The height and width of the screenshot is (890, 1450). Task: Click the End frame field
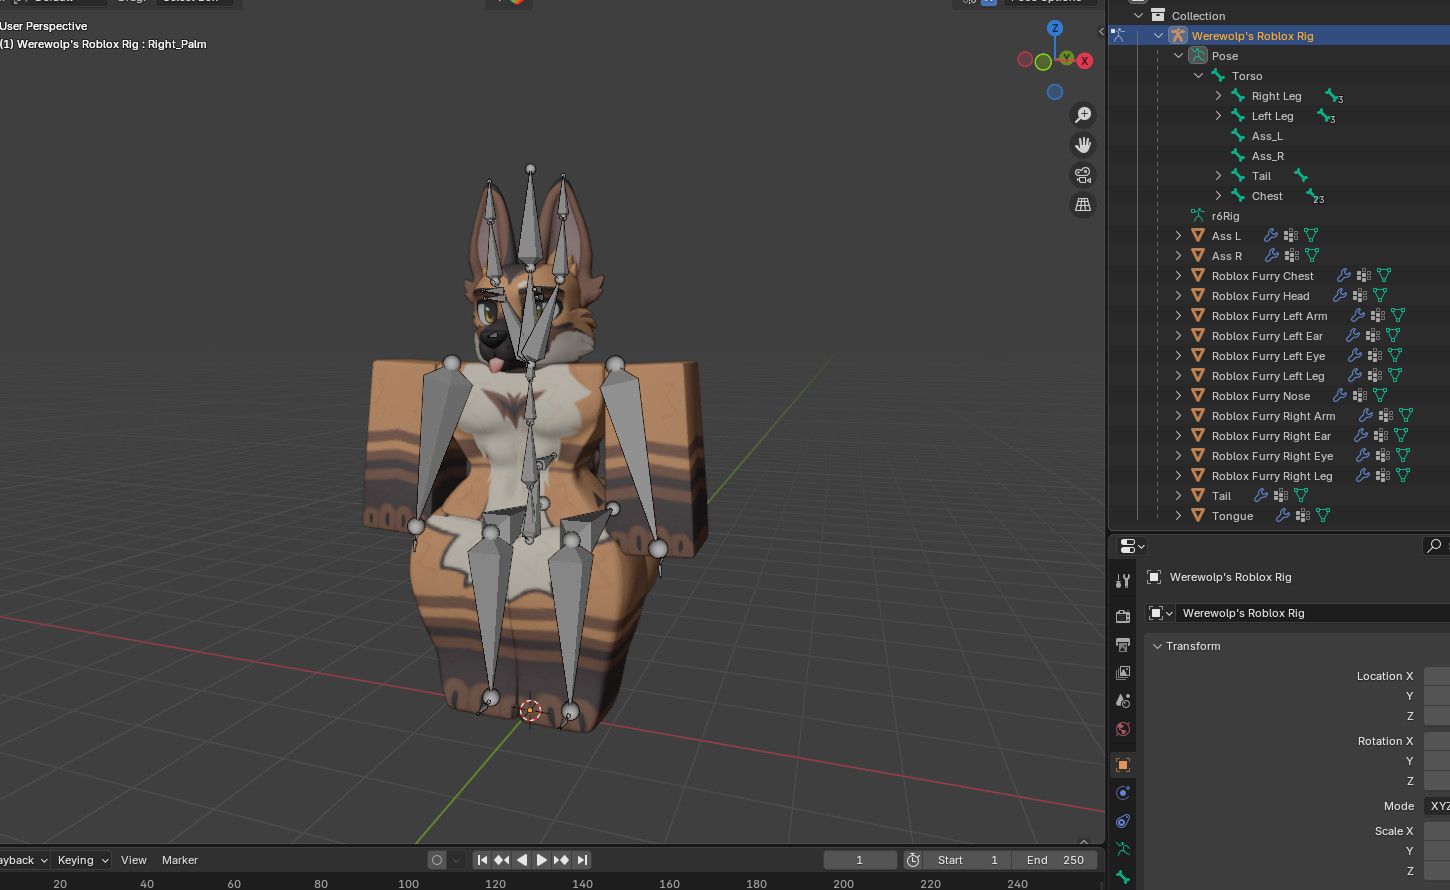pyautogui.click(x=1054, y=860)
